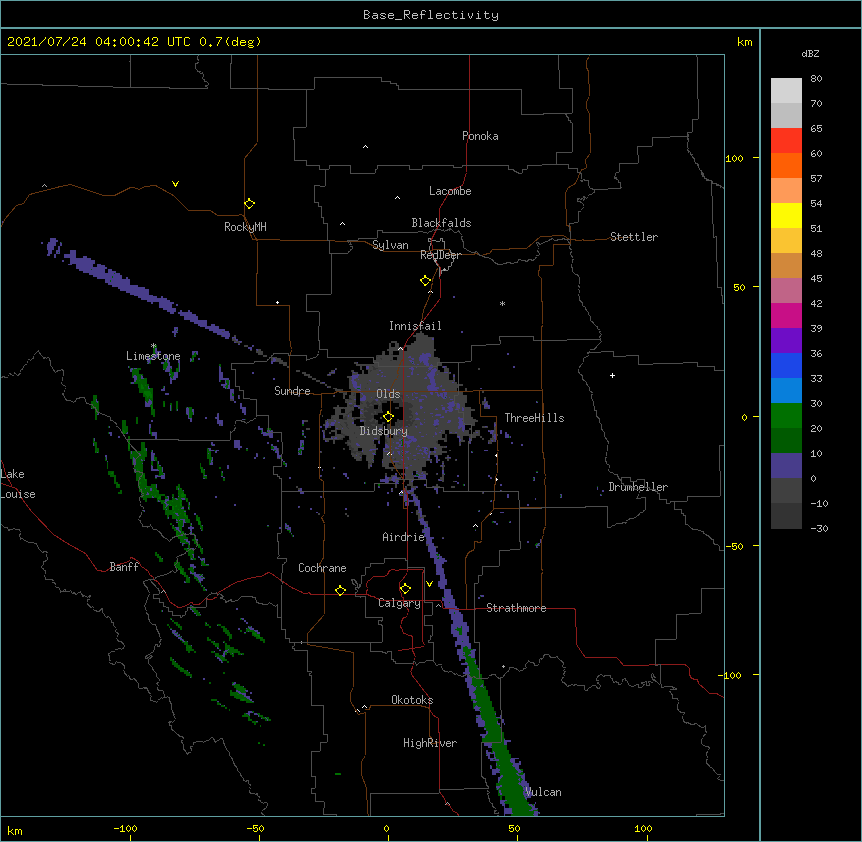Click the Strathmore label

click(x=516, y=608)
